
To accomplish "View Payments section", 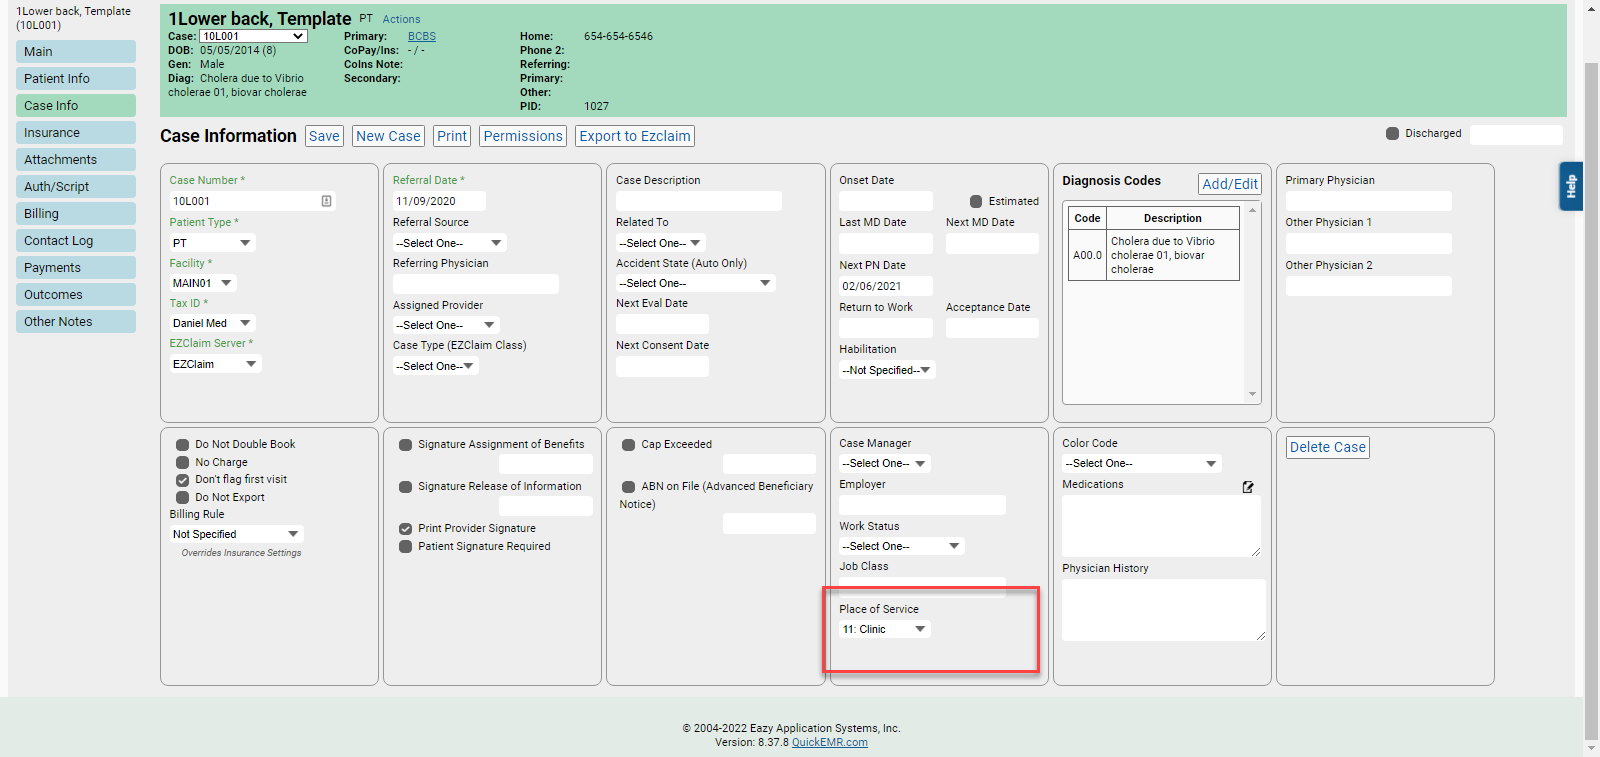I will click(76, 268).
